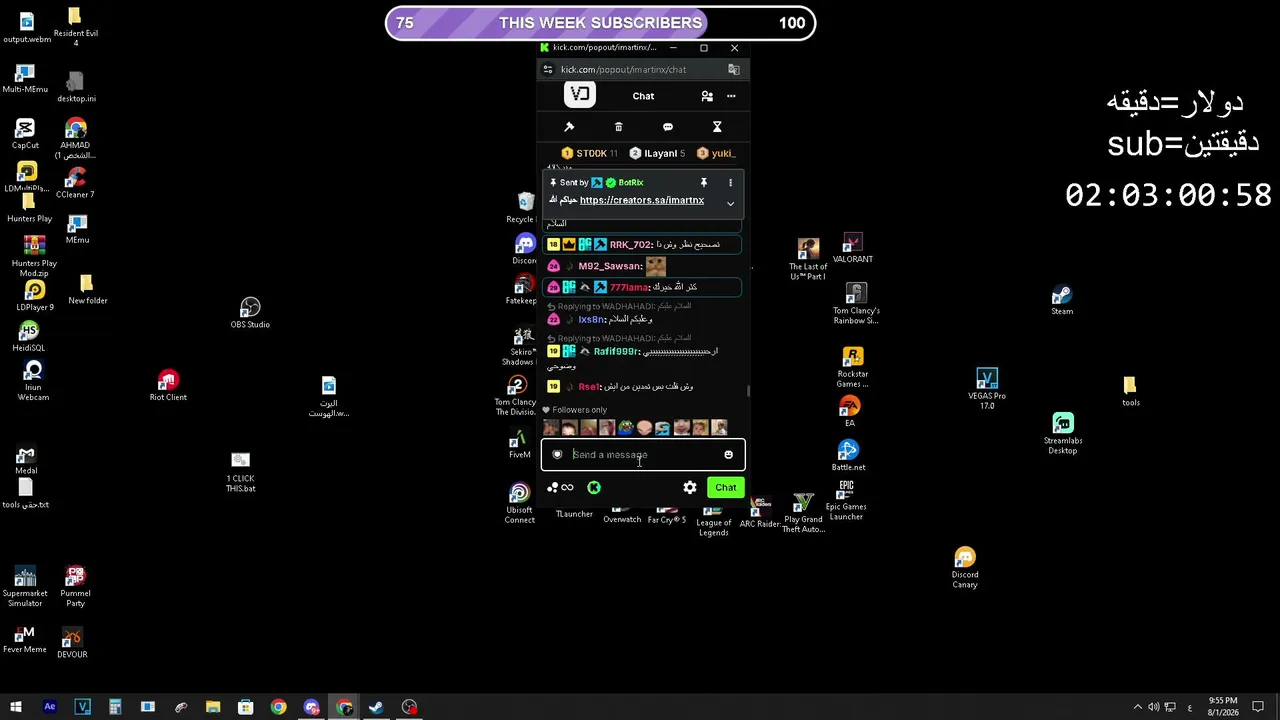Click username M92_Sawsan in chat
Viewport: 1280px width, 720px height.
tap(609, 266)
